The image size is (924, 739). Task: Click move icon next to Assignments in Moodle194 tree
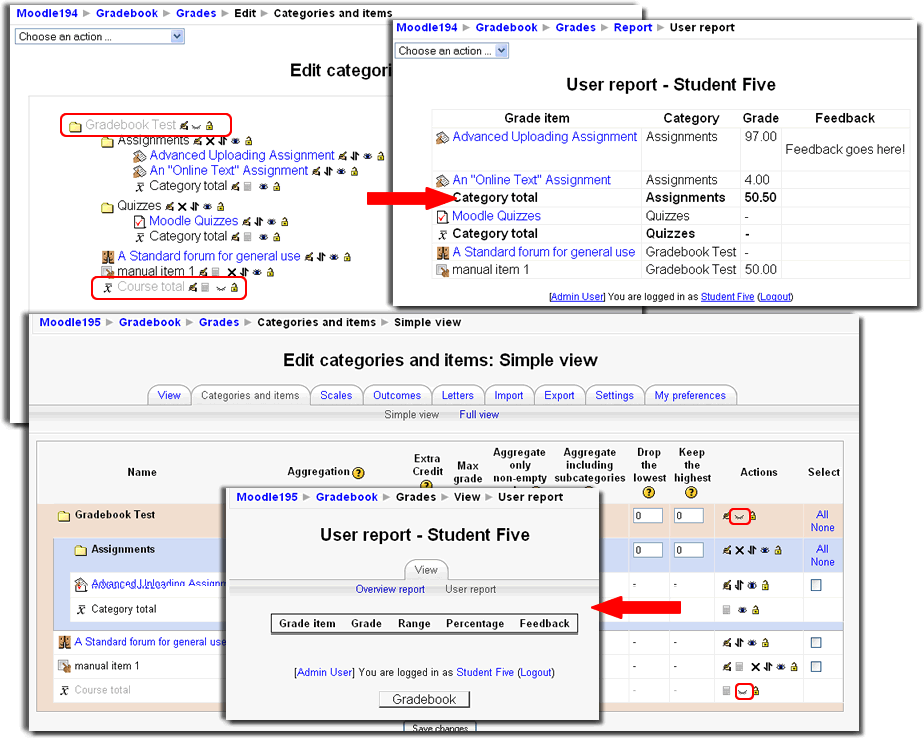click(222, 141)
